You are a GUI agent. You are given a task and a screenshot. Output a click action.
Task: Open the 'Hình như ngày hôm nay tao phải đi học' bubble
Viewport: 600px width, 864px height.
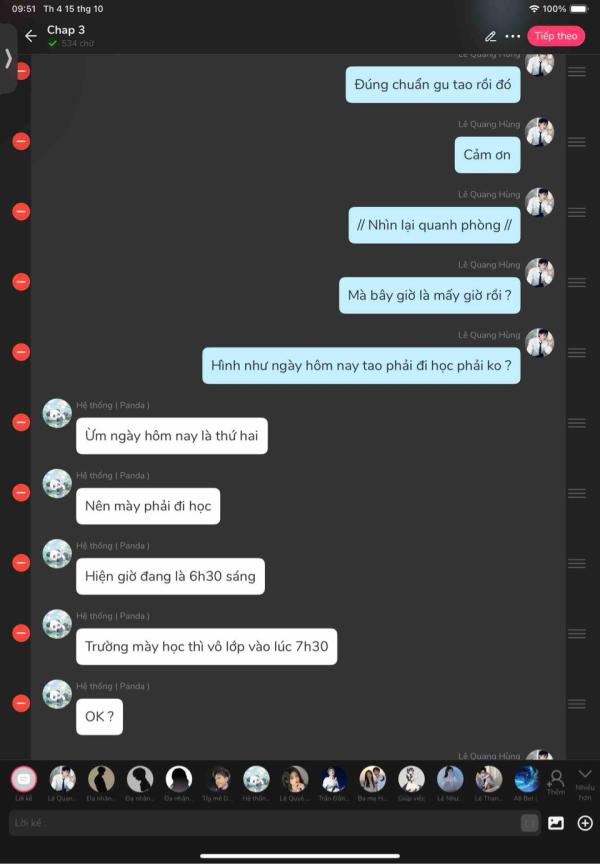pos(361,365)
